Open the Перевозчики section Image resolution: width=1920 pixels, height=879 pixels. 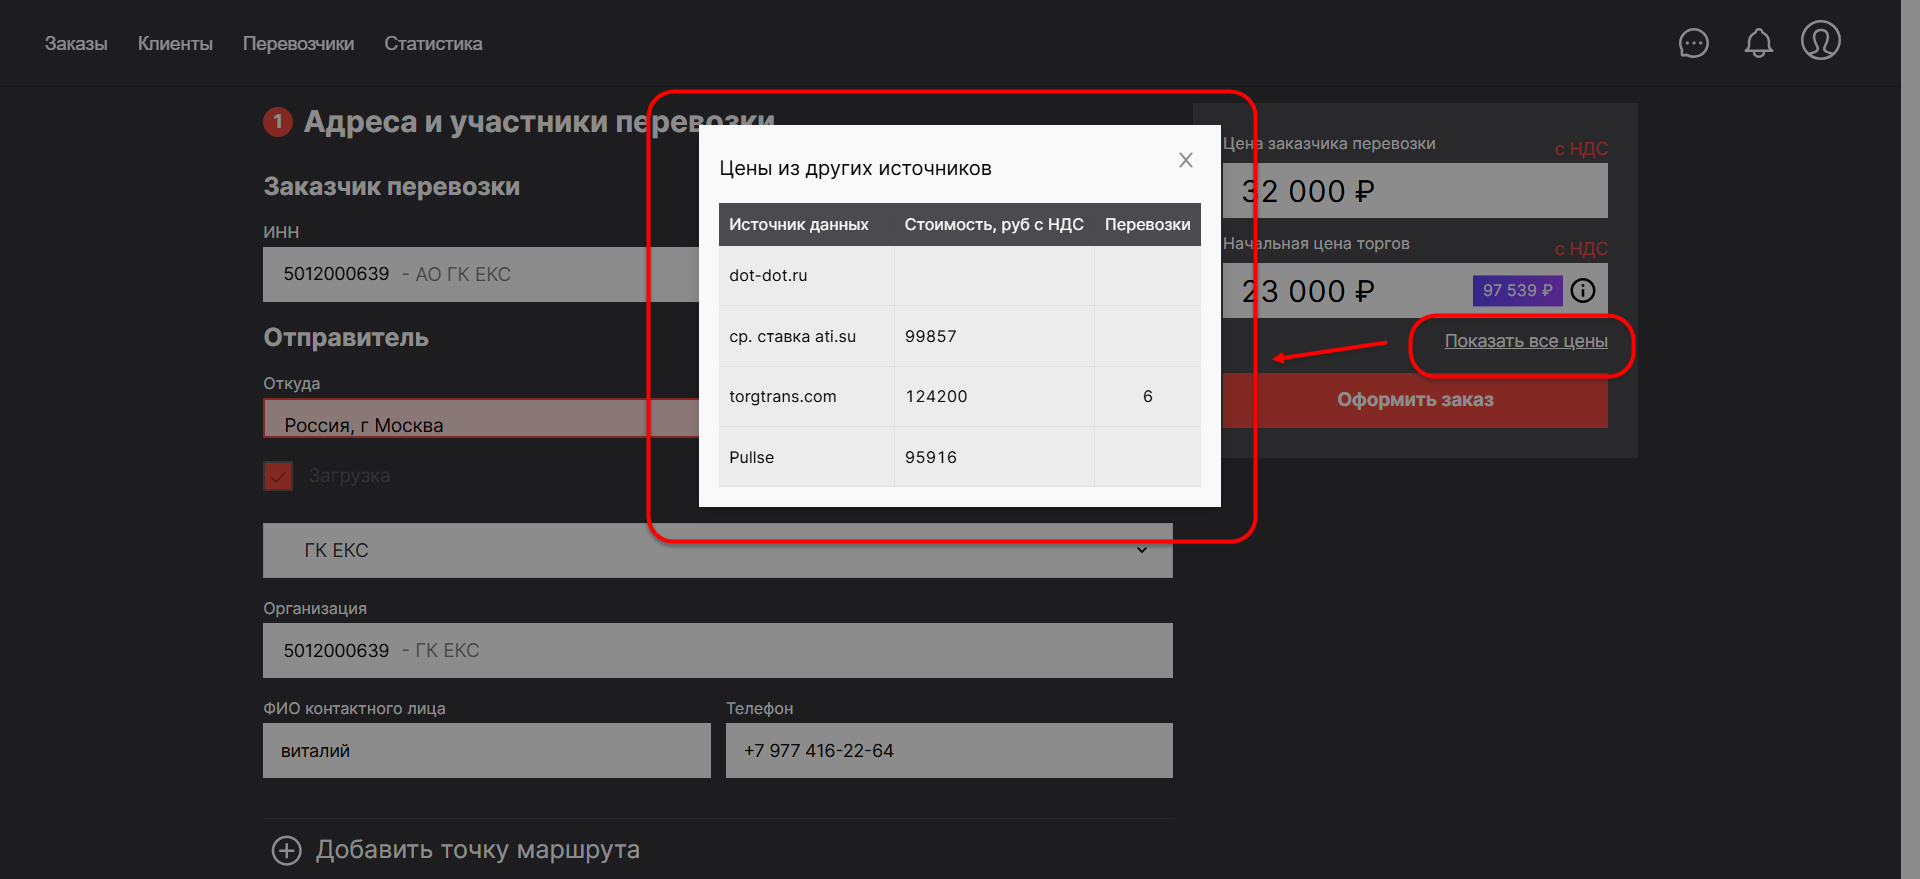298,44
